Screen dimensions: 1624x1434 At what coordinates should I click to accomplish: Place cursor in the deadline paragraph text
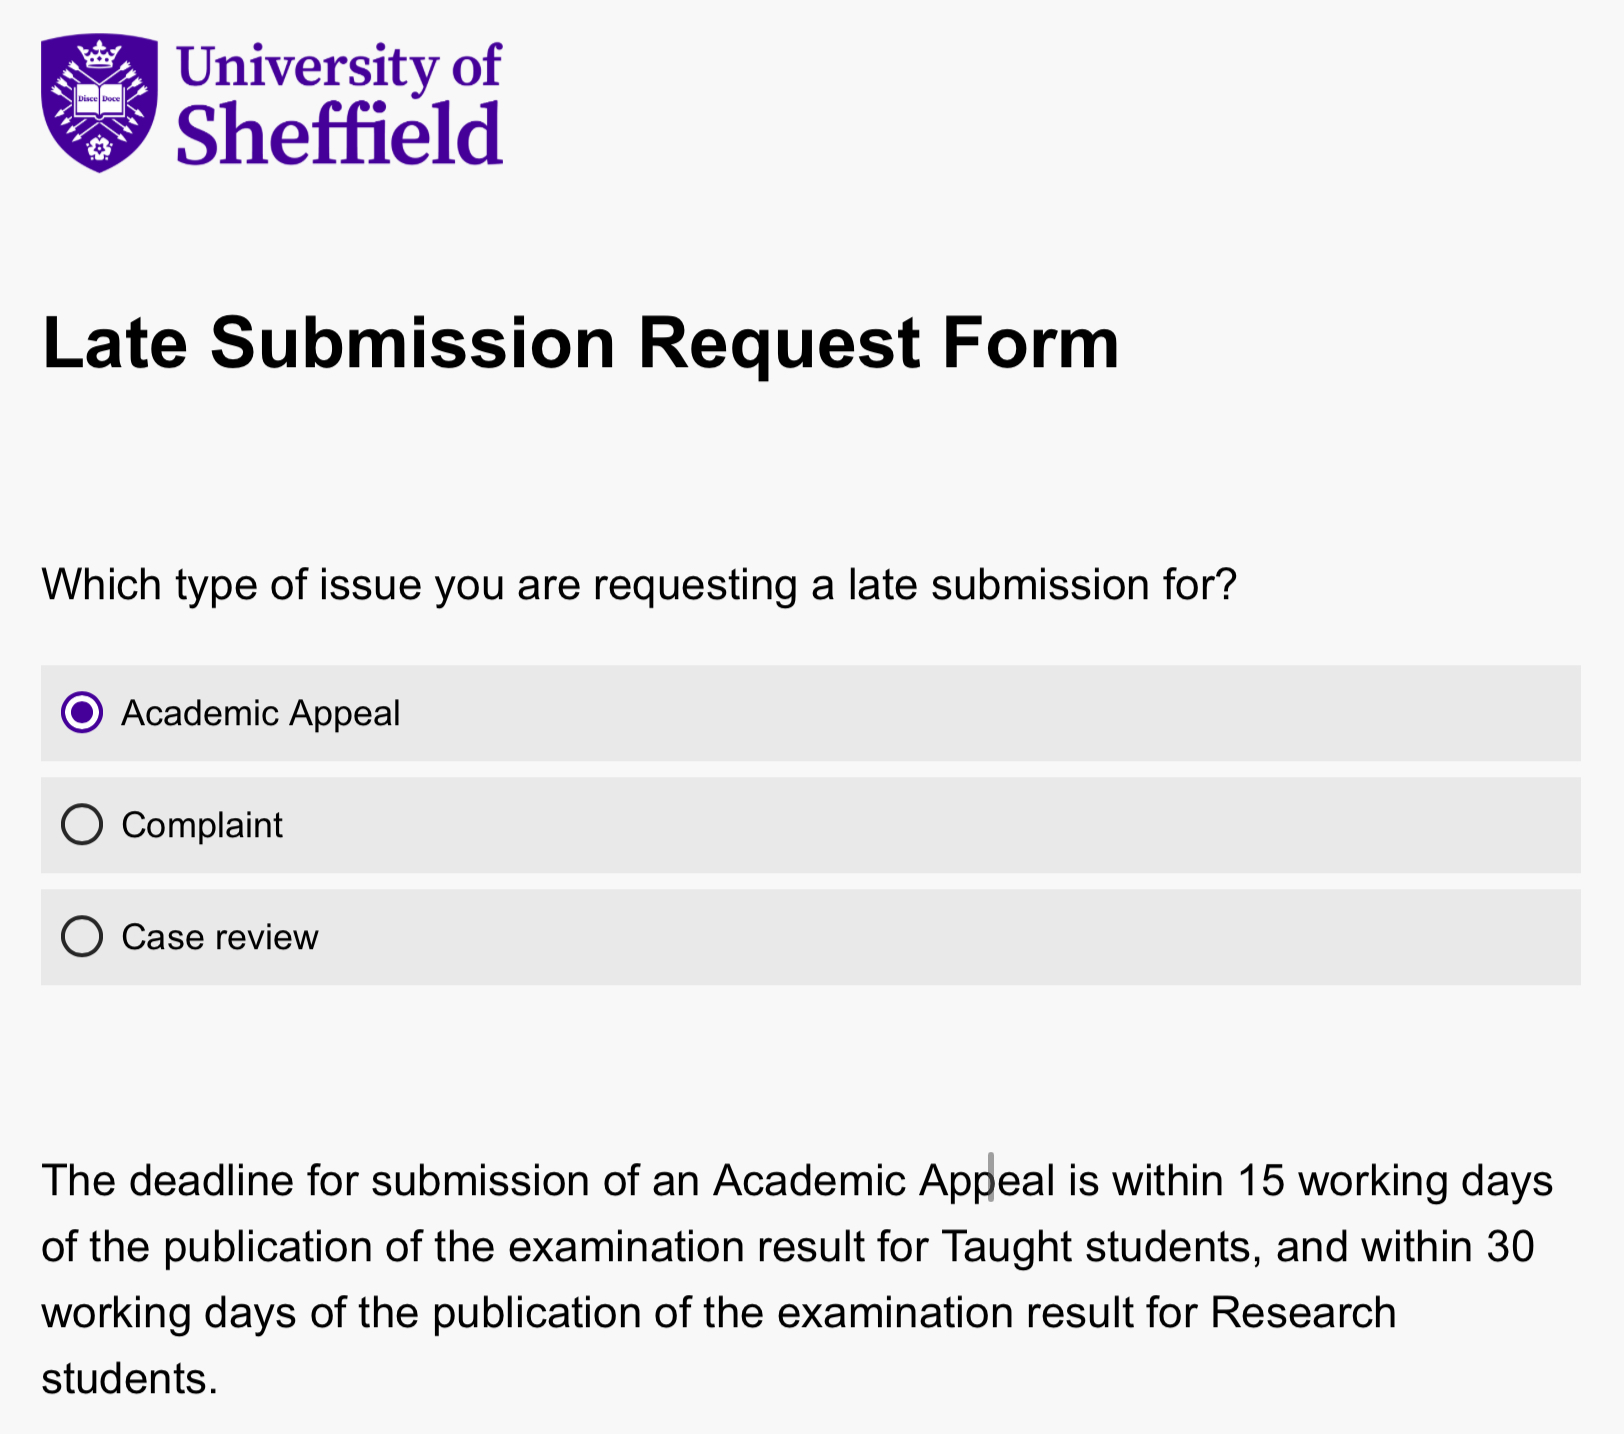(700, 1246)
